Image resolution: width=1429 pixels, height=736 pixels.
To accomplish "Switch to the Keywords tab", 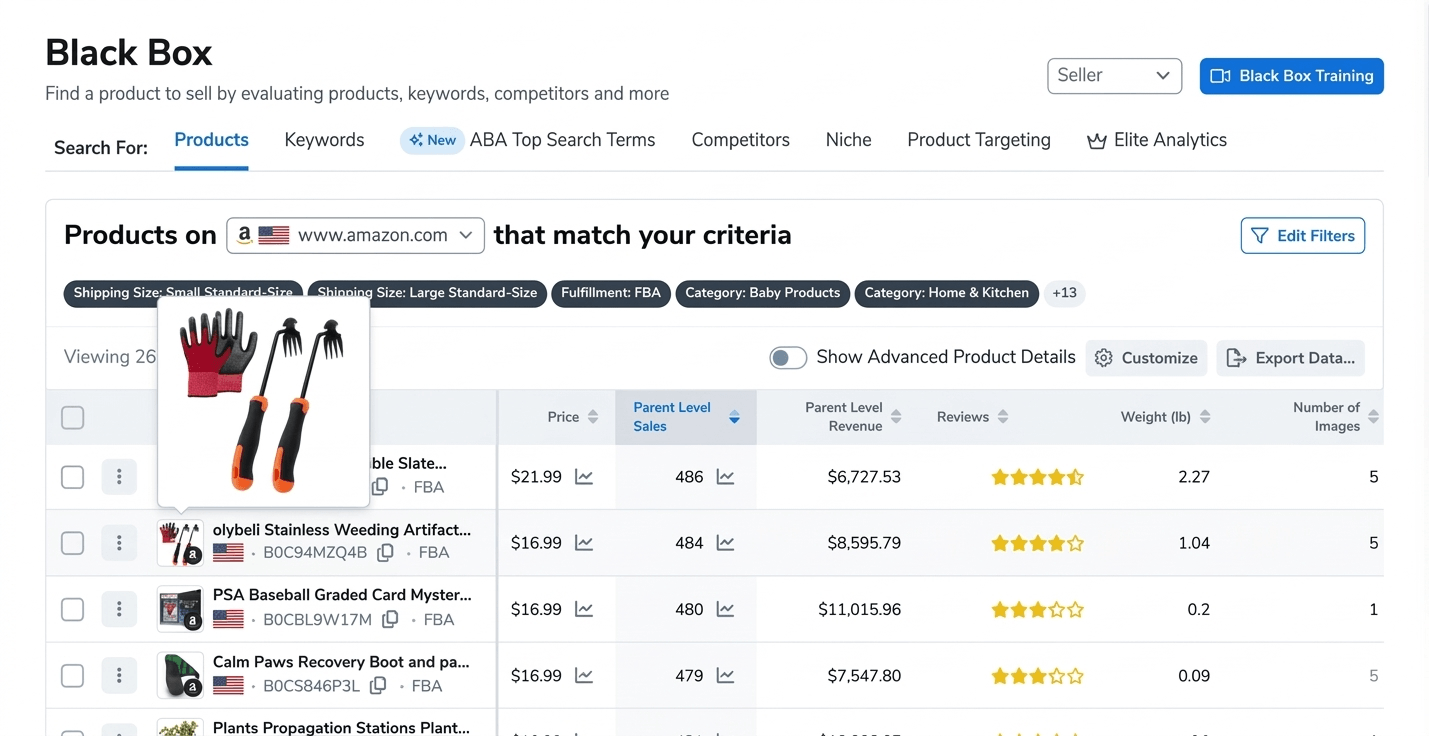I will coord(324,140).
